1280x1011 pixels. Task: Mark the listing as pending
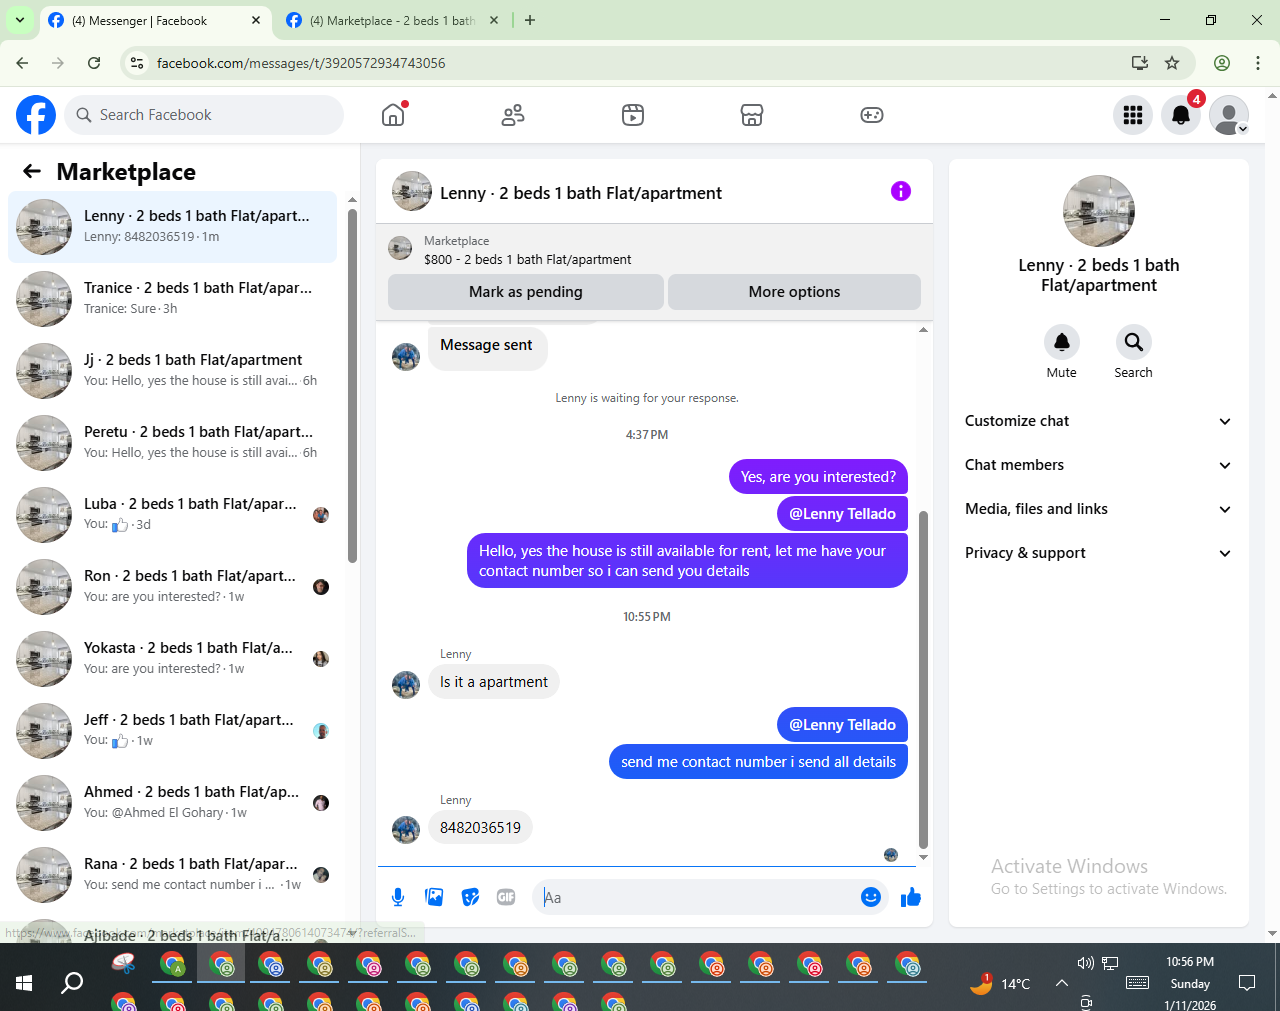(526, 292)
